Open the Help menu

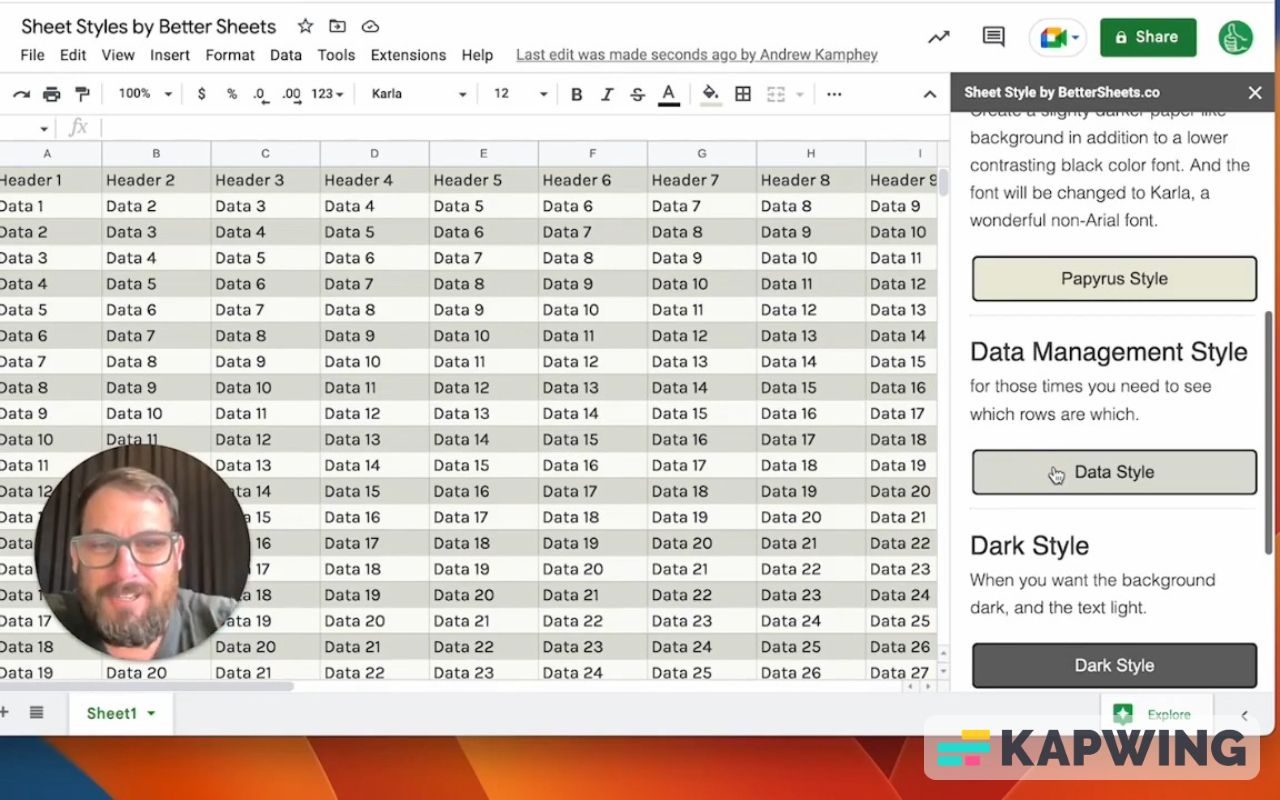477,55
